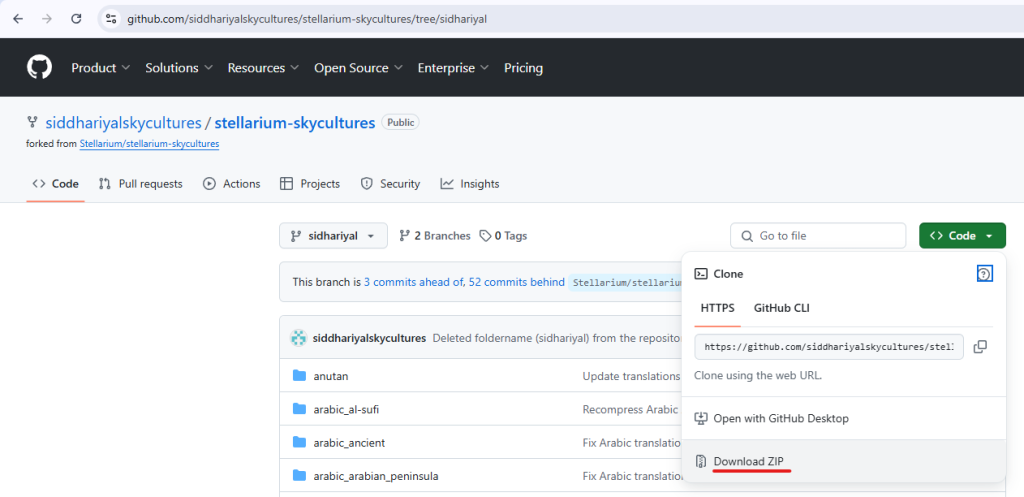The image size is (1024, 497).
Task: Open the Solutions navigation menu
Action: pos(179,68)
